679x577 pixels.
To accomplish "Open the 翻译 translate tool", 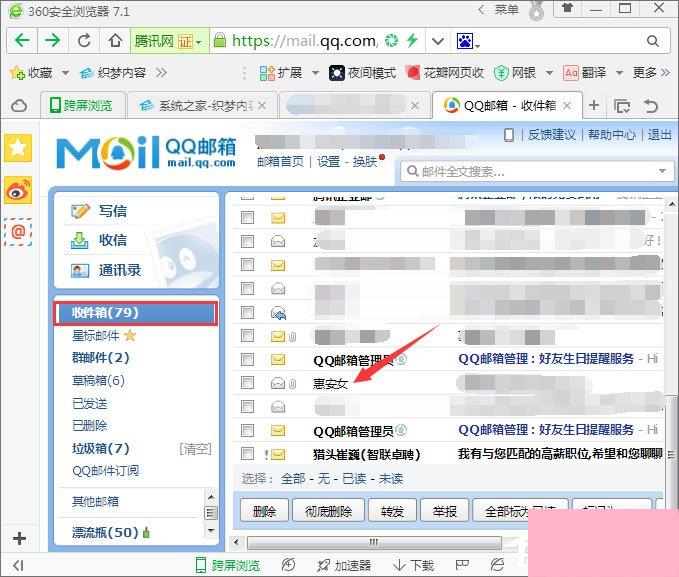I will (584, 73).
